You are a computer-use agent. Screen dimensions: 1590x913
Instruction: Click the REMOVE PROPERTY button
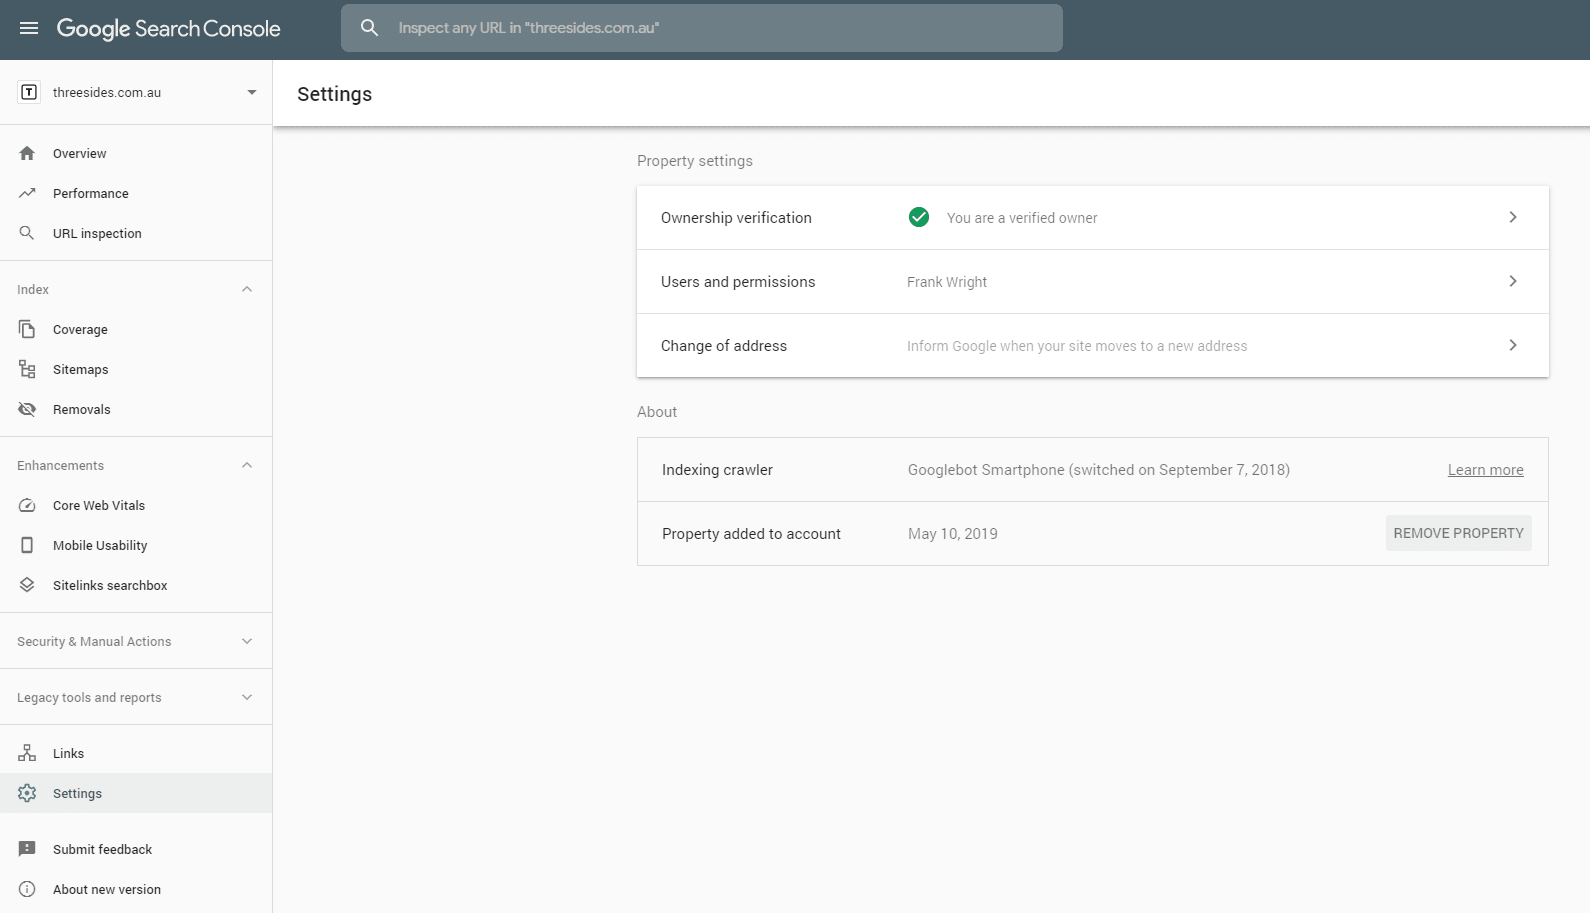point(1459,533)
